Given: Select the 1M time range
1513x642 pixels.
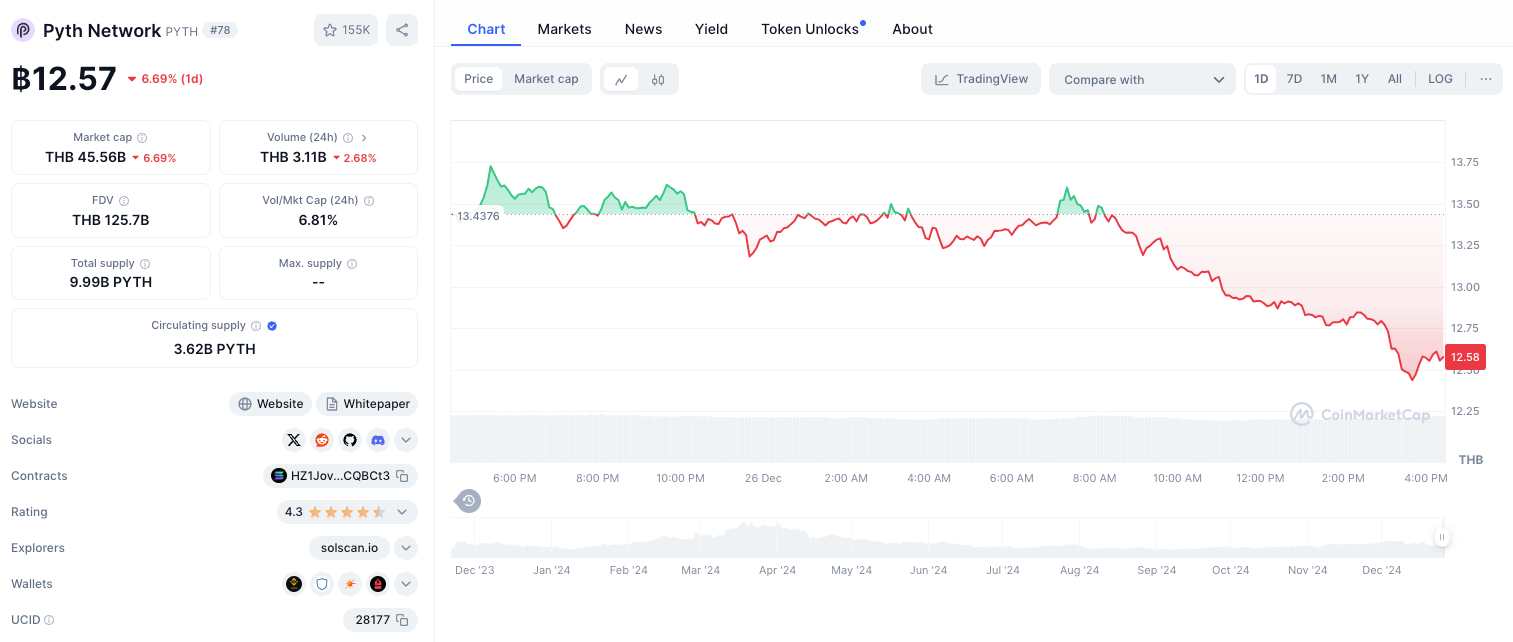Looking at the screenshot, I should tap(1328, 79).
